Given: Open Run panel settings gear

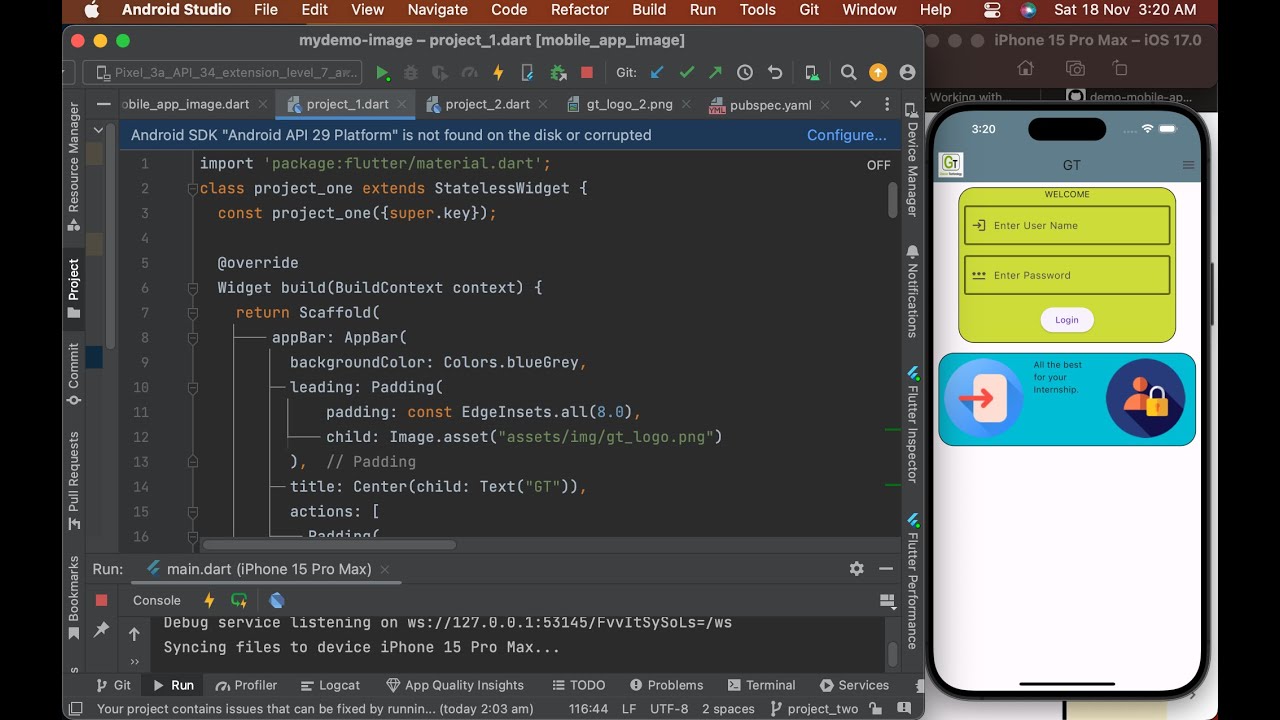Looking at the screenshot, I should pos(856,568).
